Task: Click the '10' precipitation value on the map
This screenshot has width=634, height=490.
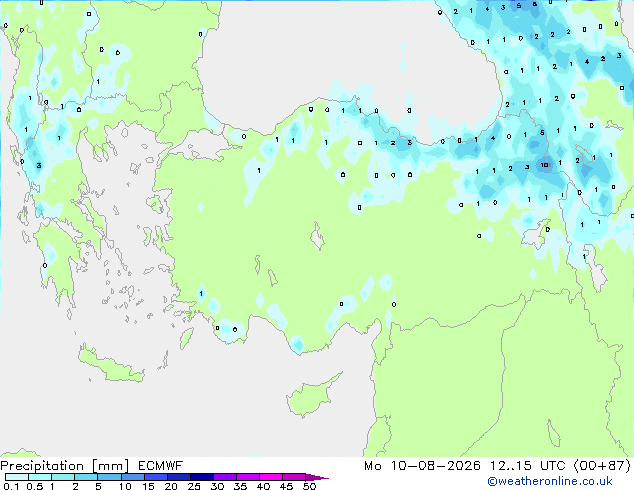Action: (545, 165)
